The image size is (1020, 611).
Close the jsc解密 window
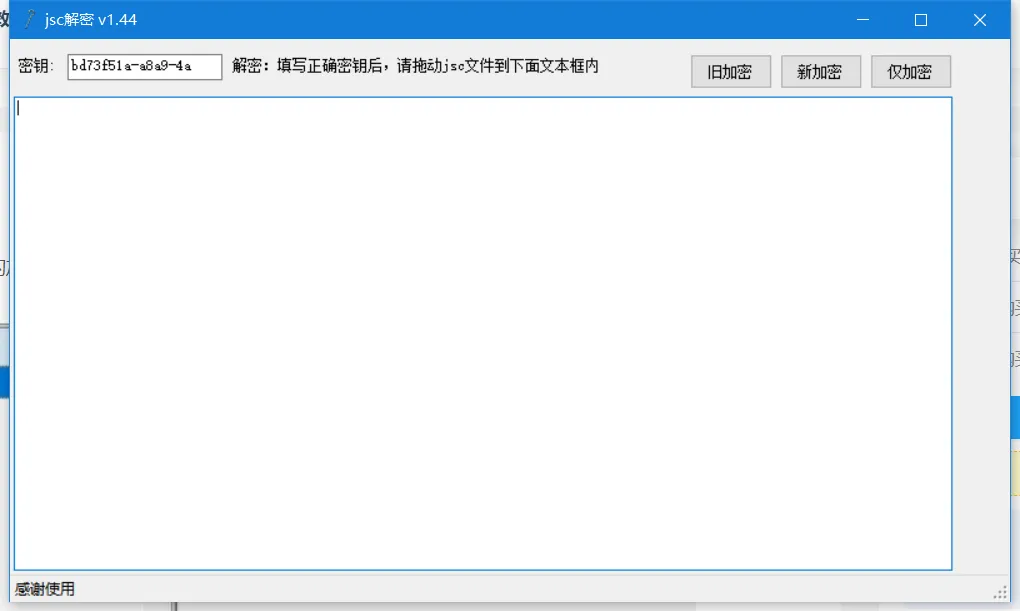pyautogui.click(x=980, y=19)
